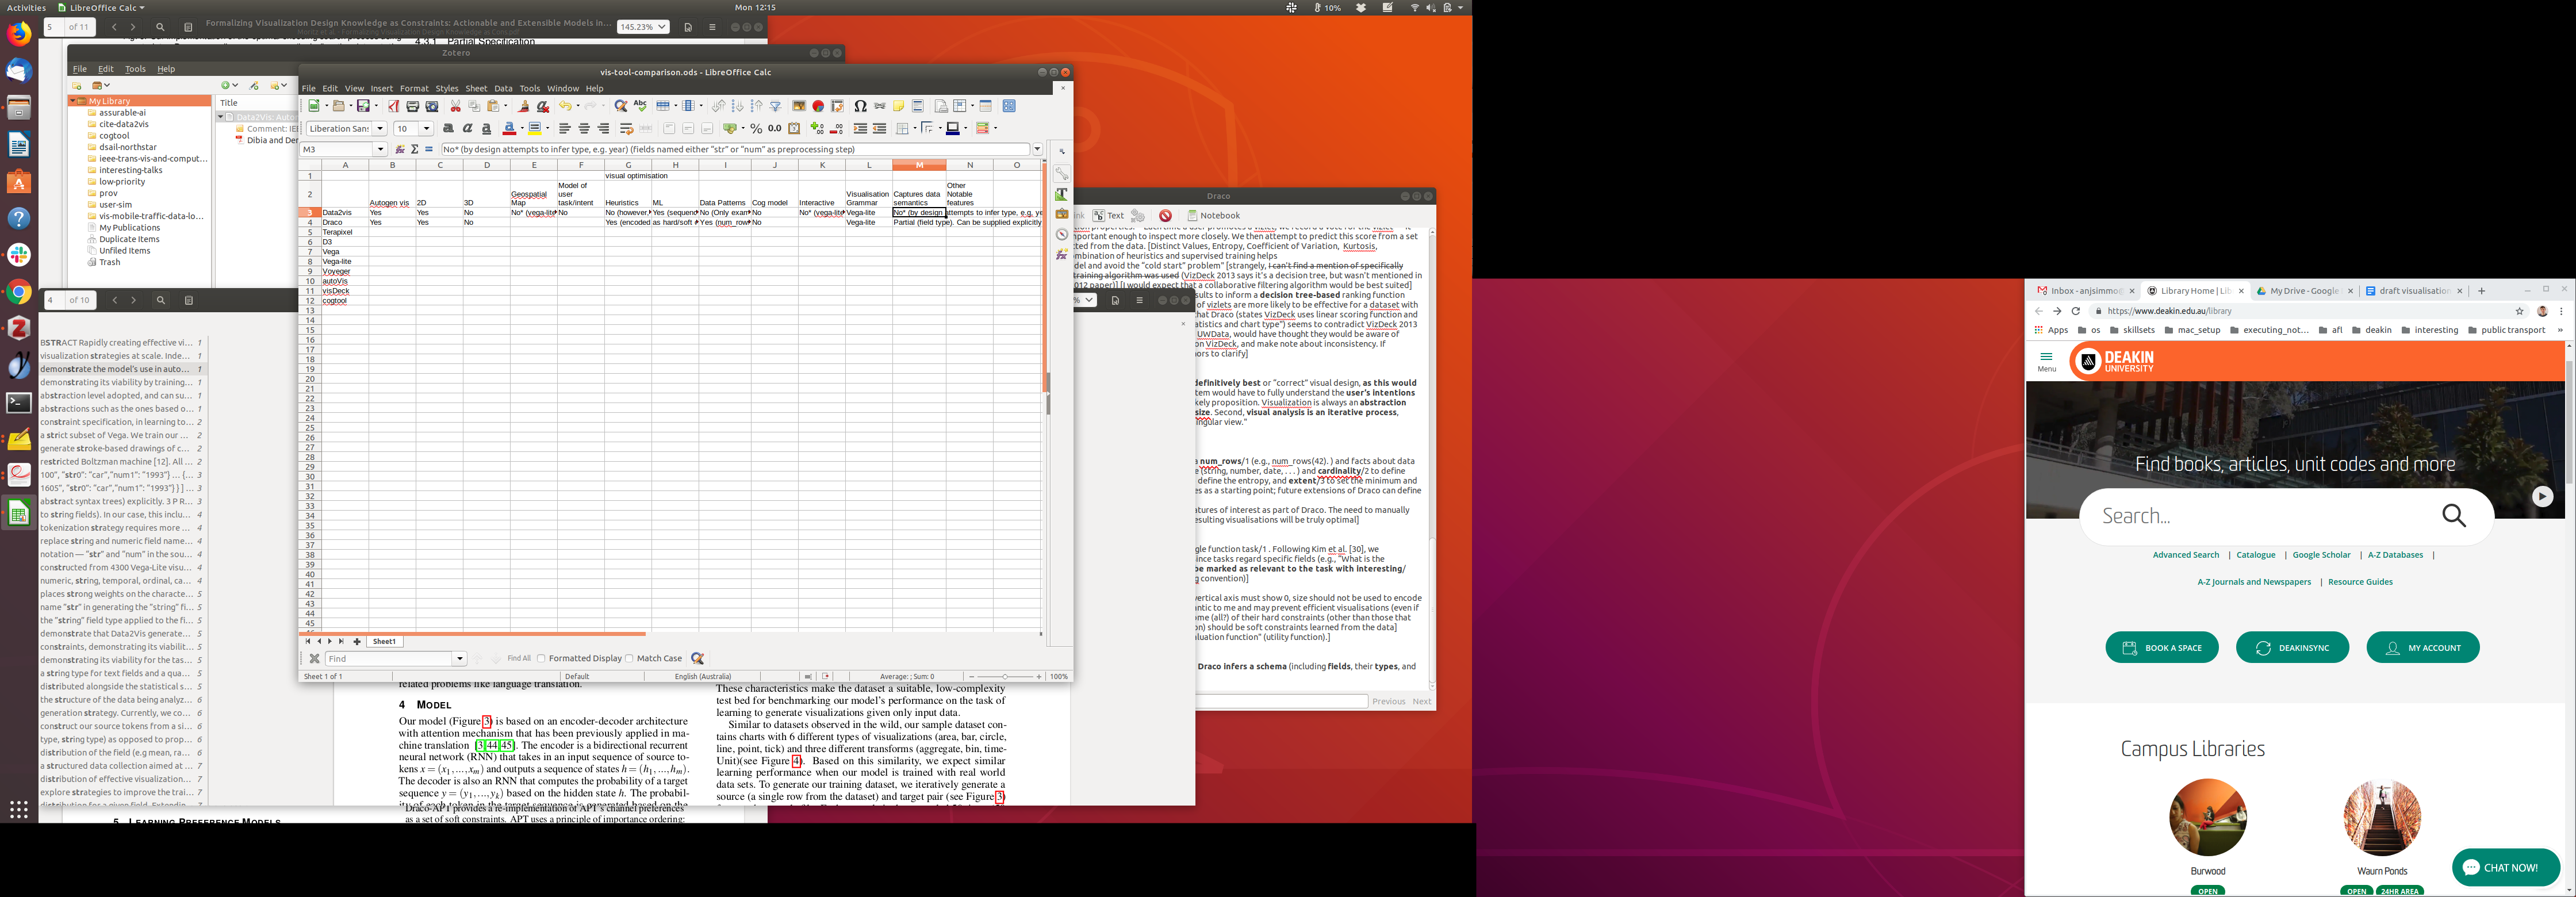This screenshot has width=2576, height=897.
Task: Open the Sheet menu in Calc
Action: coord(476,88)
